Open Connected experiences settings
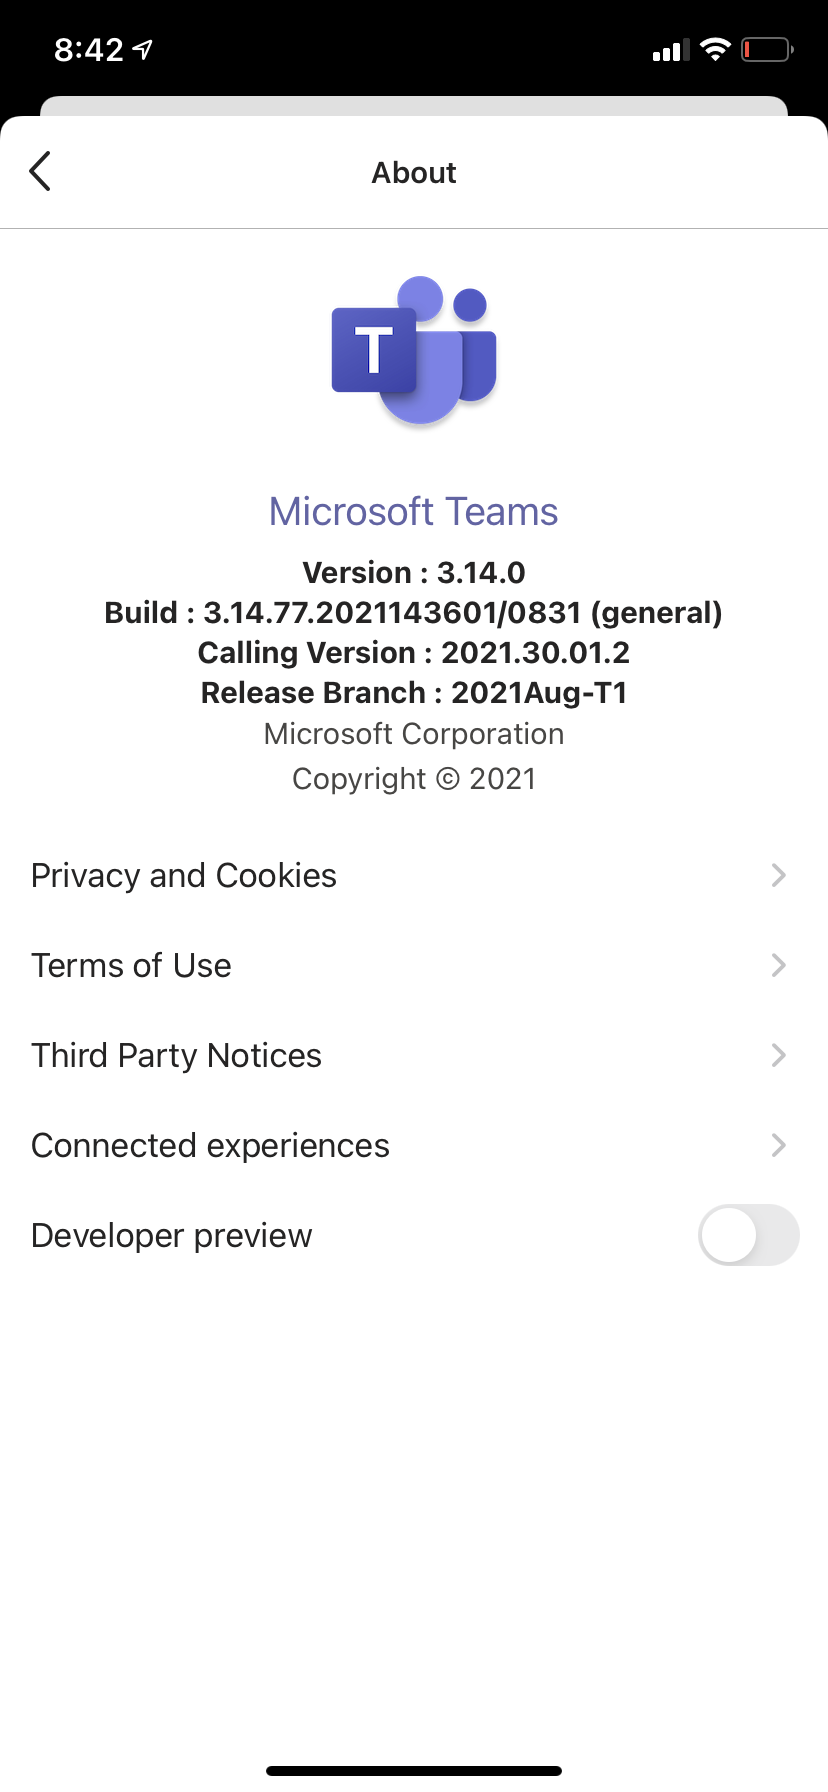 (x=210, y=1145)
